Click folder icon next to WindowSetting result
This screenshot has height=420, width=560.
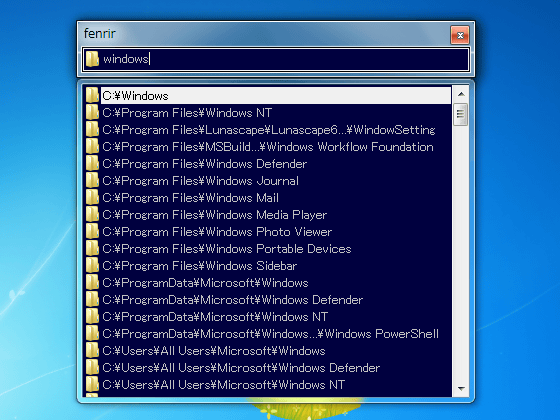[x=92, y=130]
